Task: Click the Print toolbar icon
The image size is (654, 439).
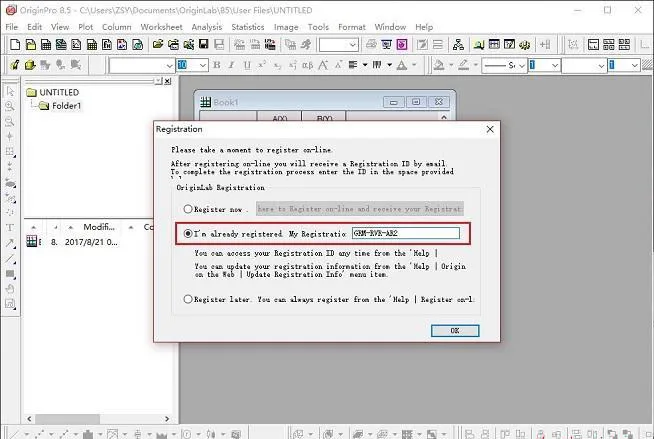Action: pos(371,45)
